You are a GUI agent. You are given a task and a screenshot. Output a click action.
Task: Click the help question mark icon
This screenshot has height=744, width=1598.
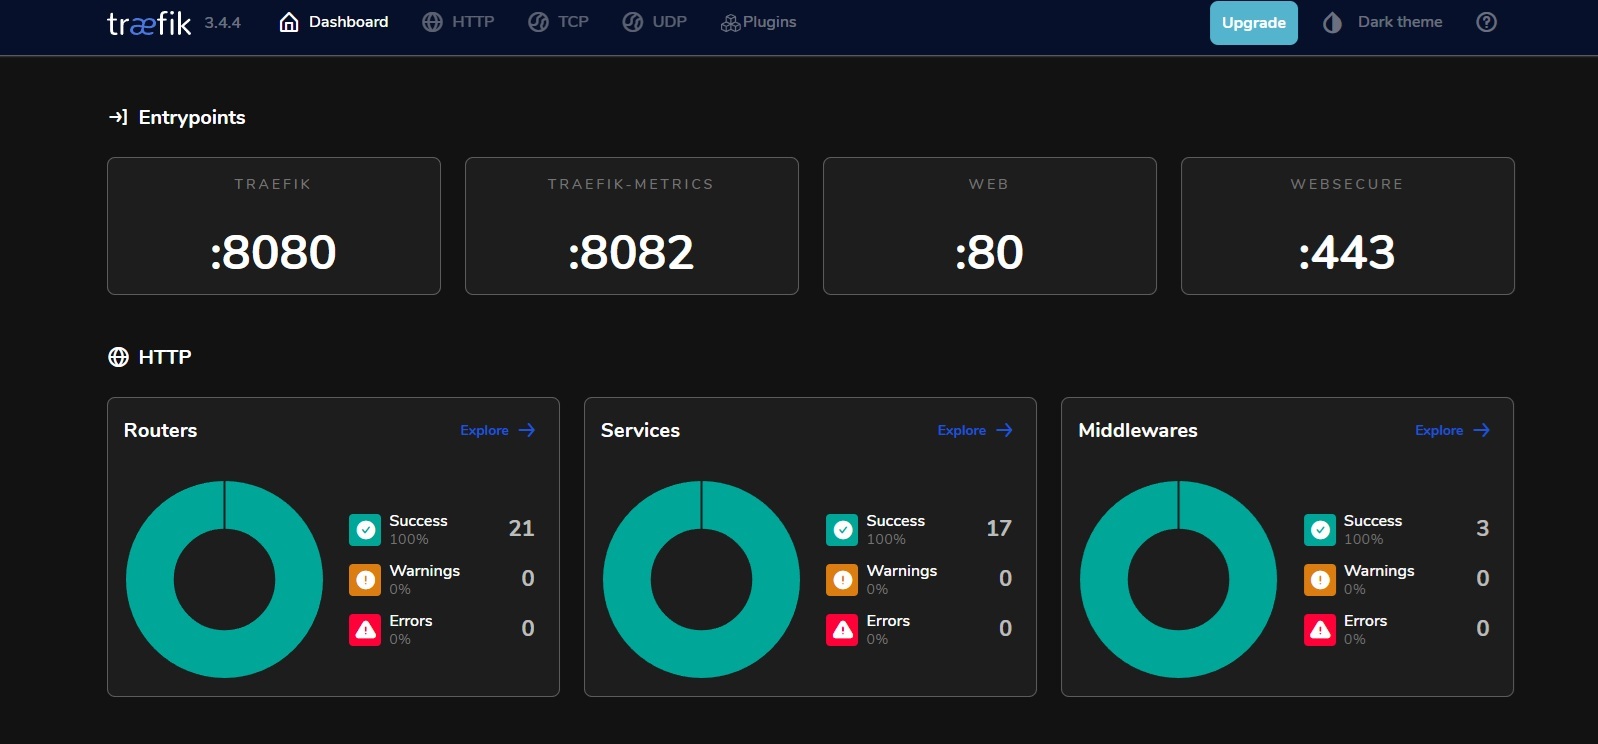[x=1486, y=22]
